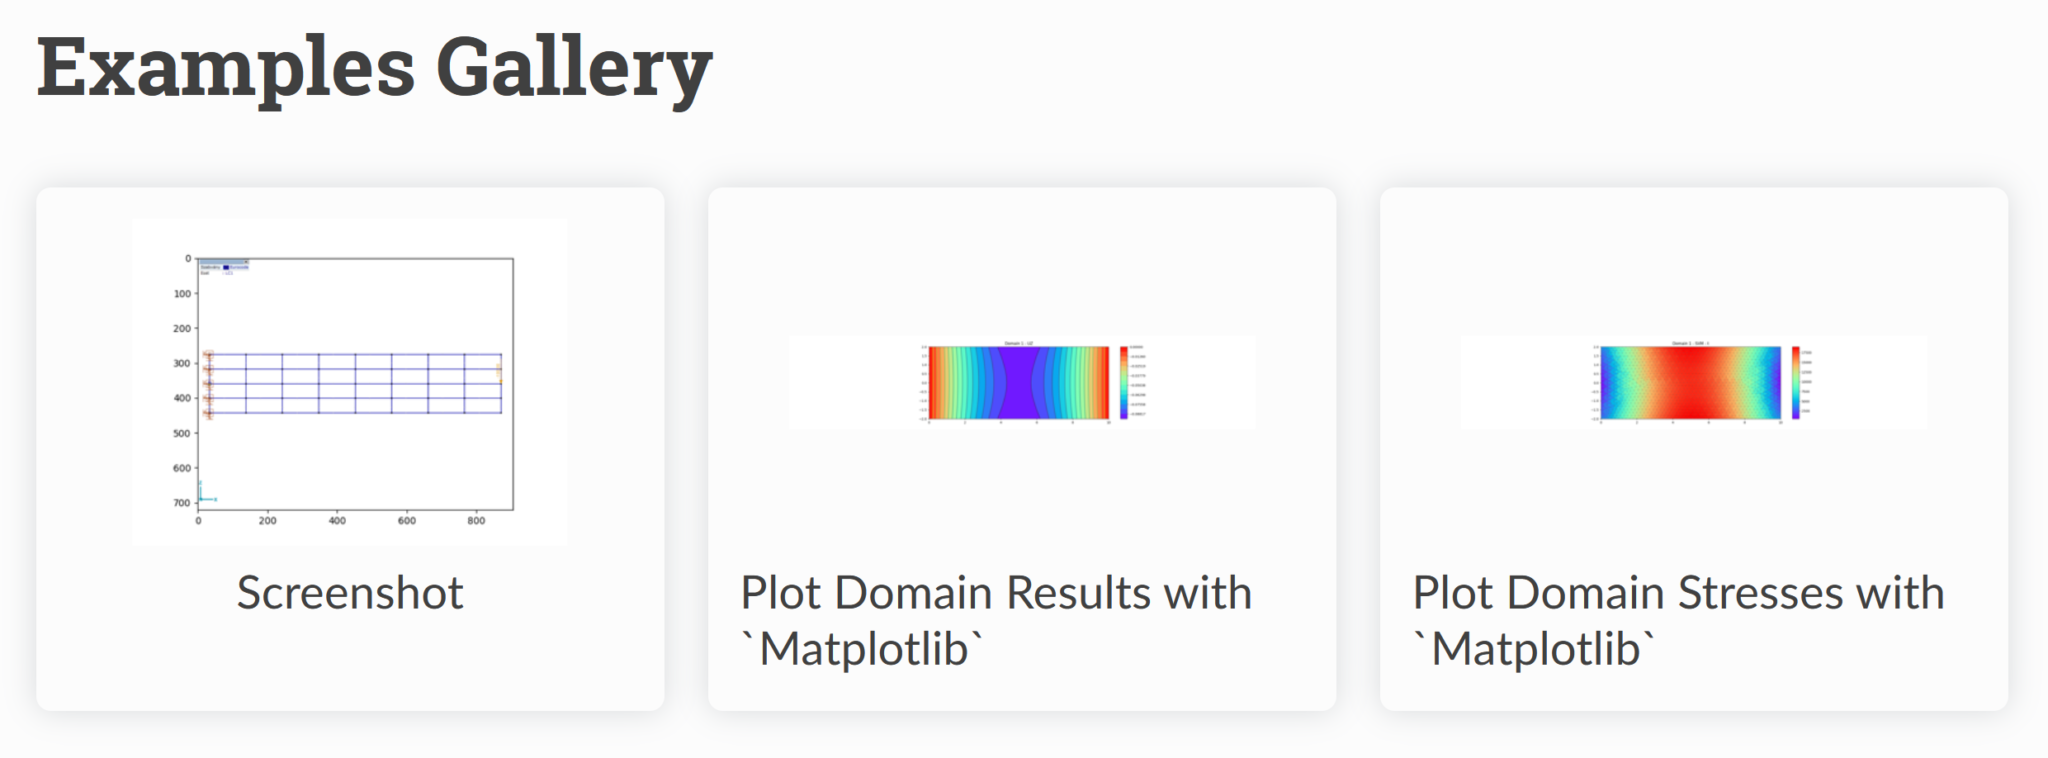Click the red center region of Stresses contour
2048x758 pixels.
click(x=1691, y=383)
